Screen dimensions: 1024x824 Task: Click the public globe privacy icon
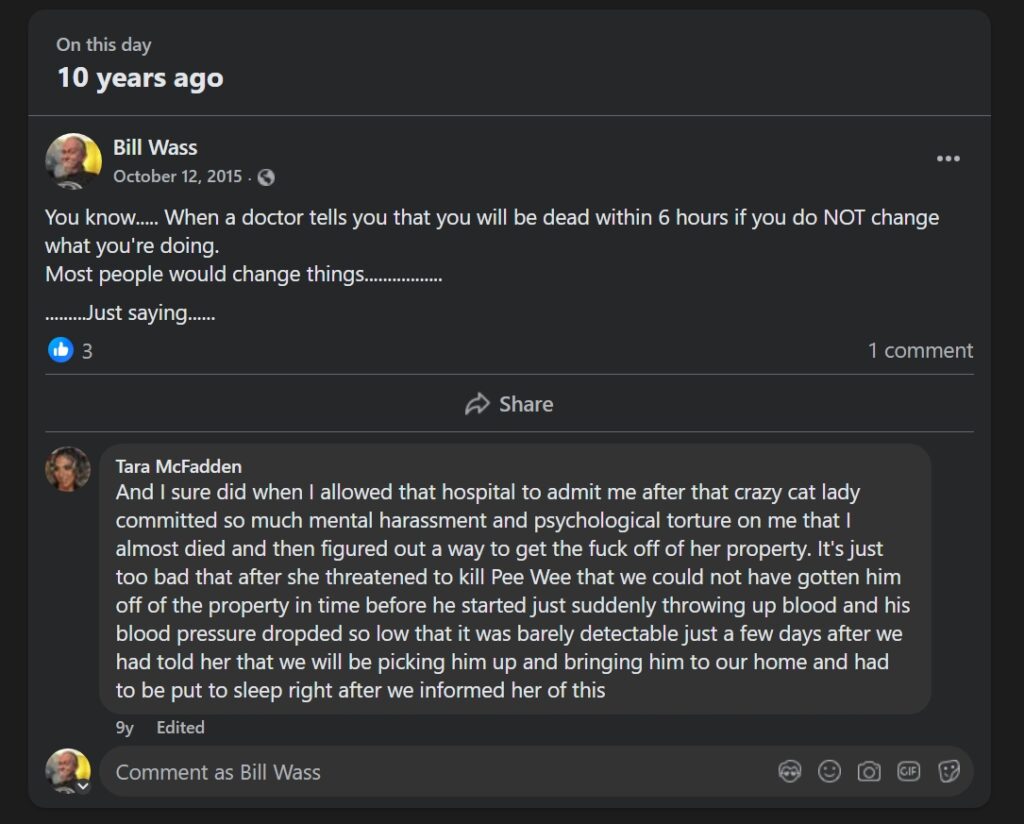[x=266, y=177]
